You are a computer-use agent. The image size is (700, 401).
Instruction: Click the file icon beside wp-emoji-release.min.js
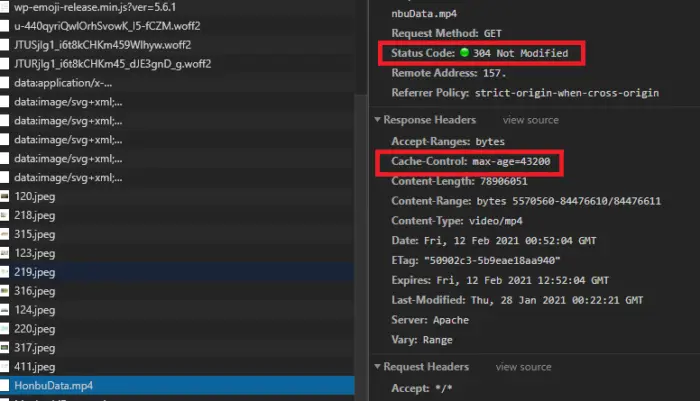click(x=6, y=7)
